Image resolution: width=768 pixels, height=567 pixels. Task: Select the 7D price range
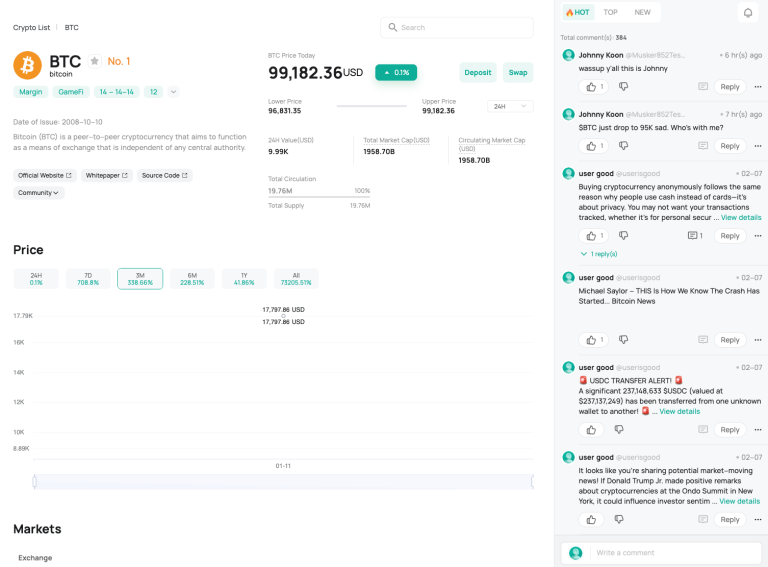coord(88,279)
